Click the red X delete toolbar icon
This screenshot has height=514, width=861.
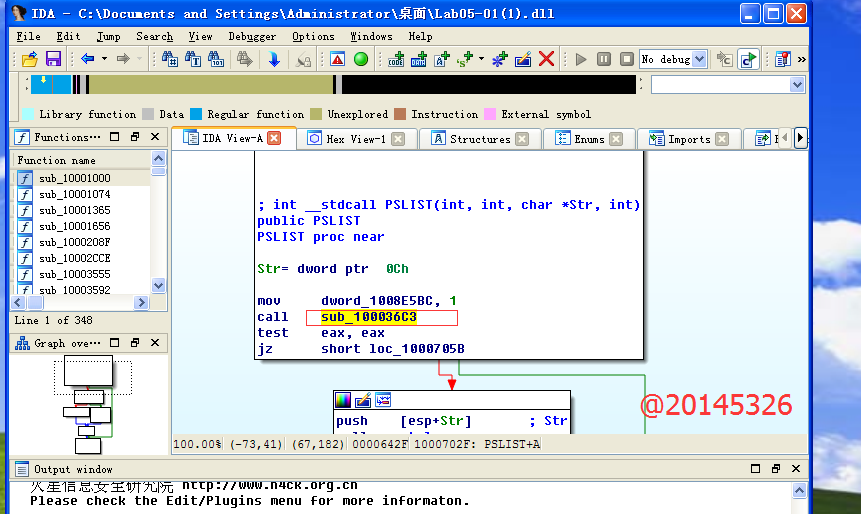pyautogui.click(x=546, y=60)
